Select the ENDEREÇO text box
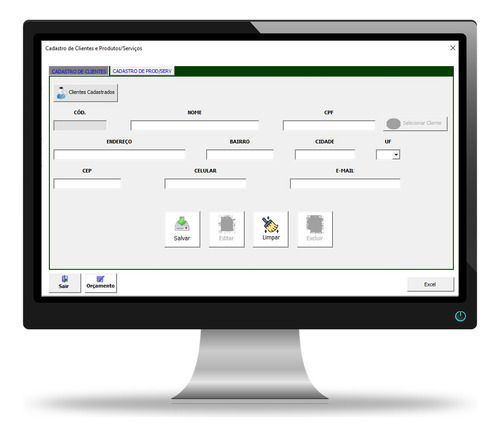 (x=119, y=154)
